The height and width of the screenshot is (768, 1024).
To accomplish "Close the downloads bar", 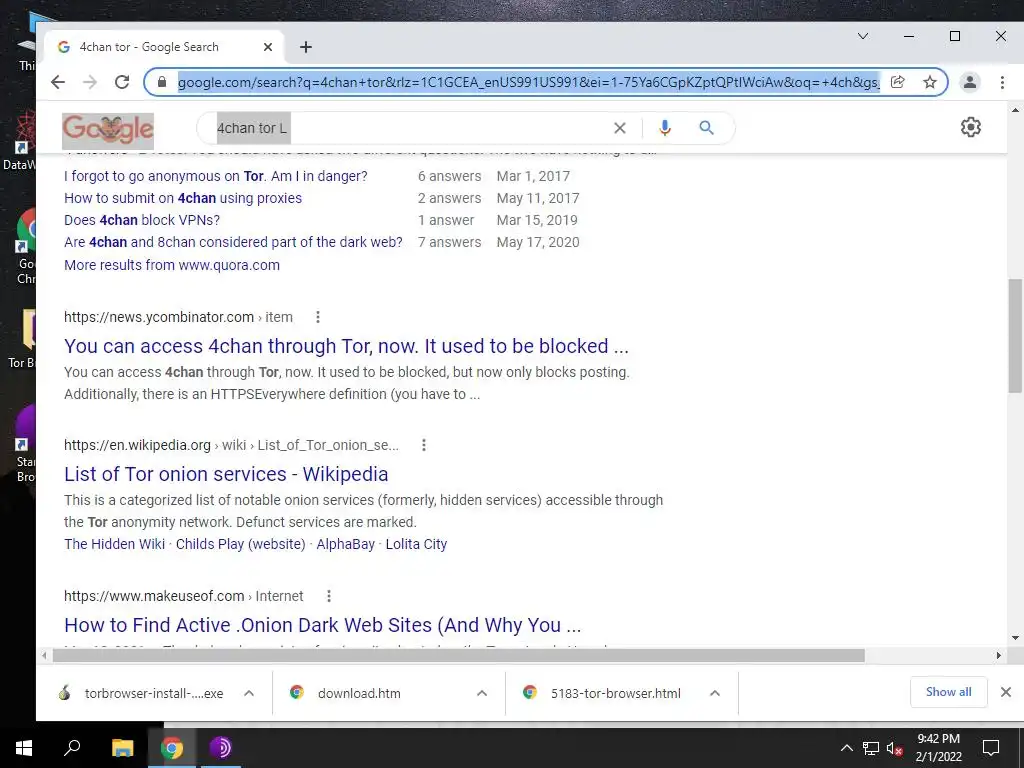I will point(1006,692).
